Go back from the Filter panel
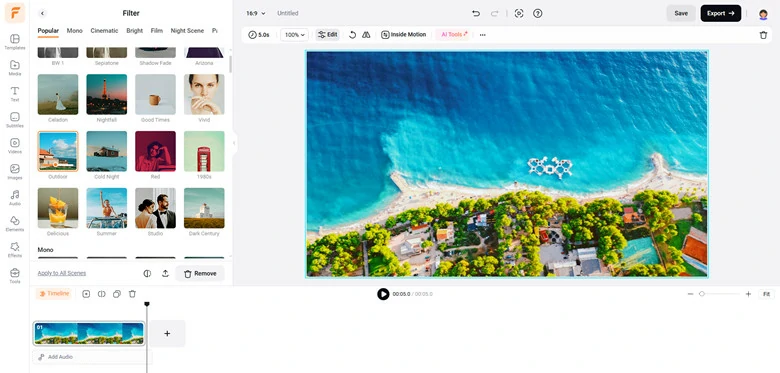This screenshot has height=373, width=780. [42, 13]
